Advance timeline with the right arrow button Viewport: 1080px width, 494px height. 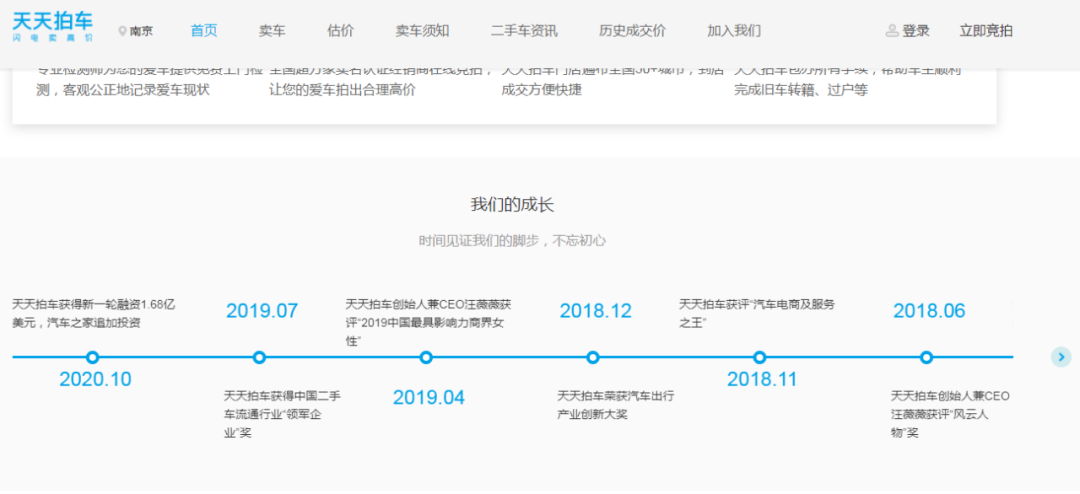pos(1061,357)
